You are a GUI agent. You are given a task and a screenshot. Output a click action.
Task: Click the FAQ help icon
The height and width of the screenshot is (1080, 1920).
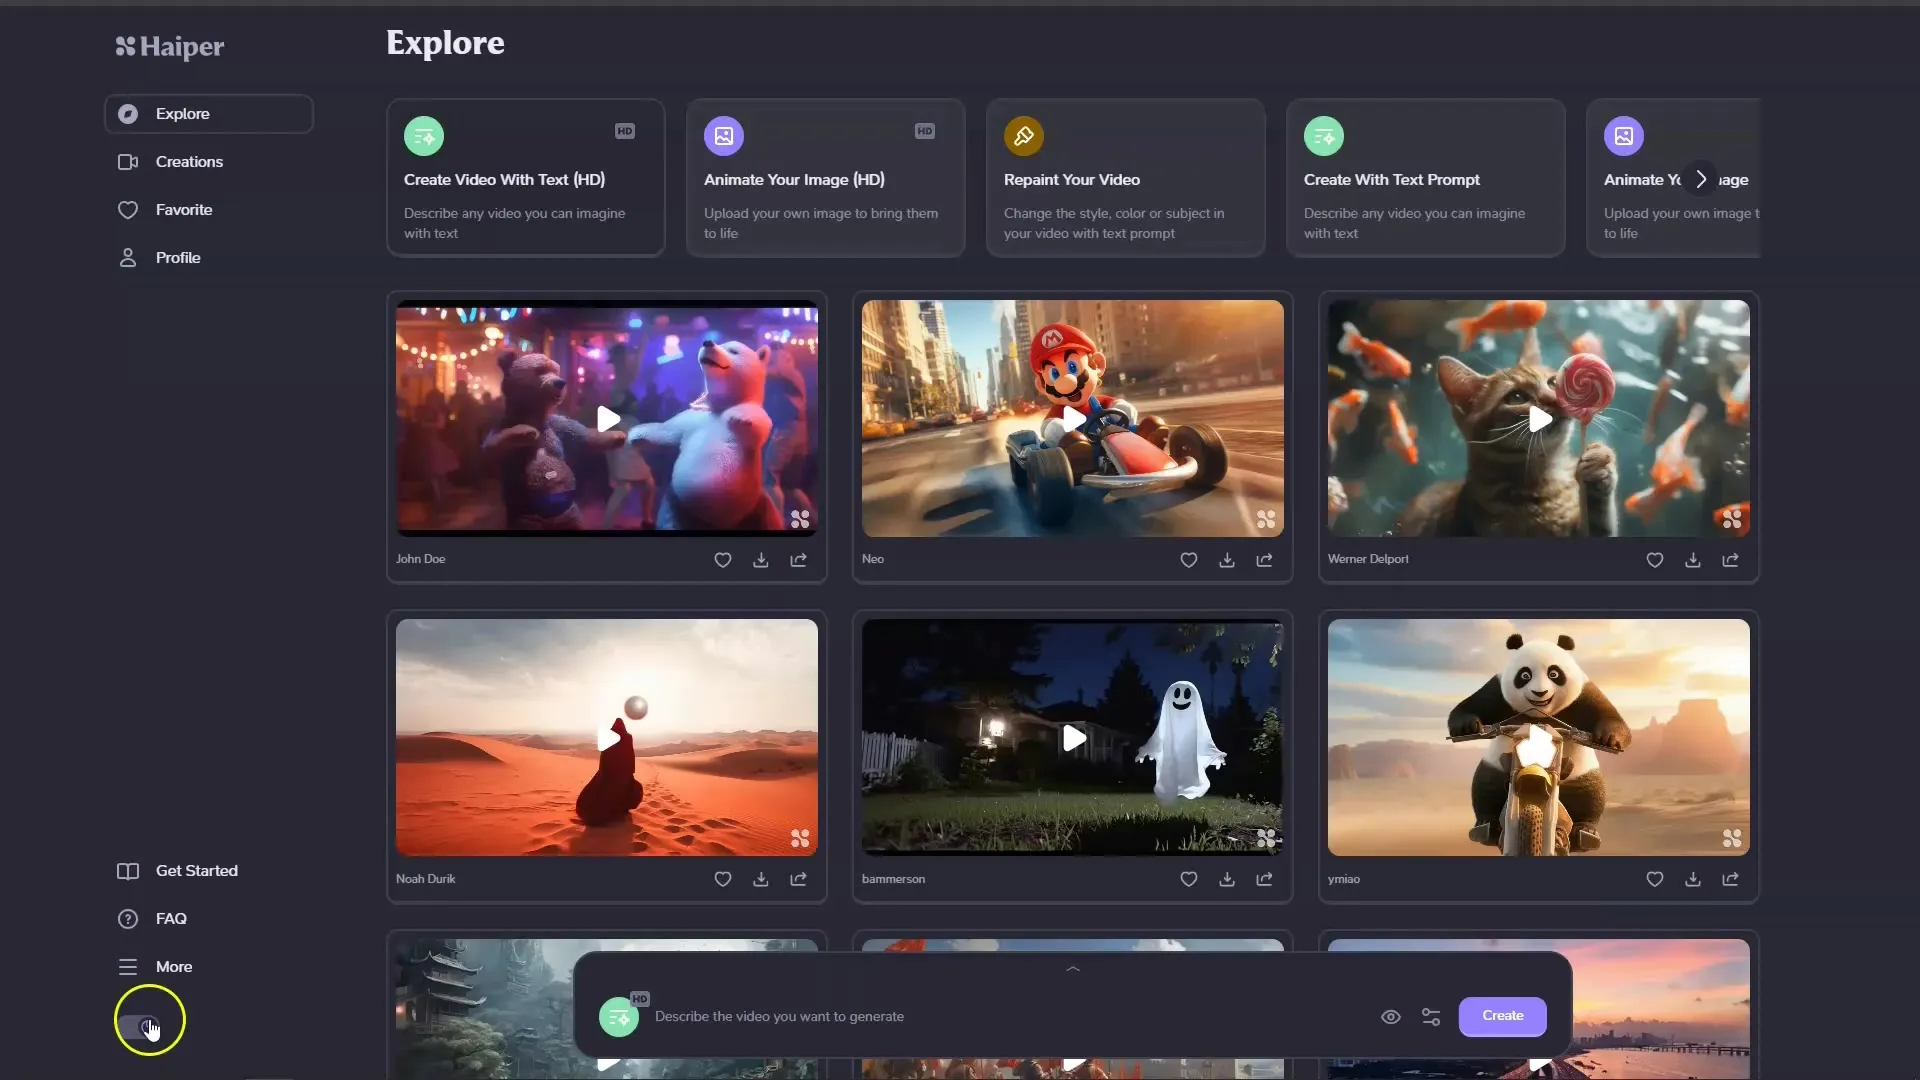[x=128, y=918]
